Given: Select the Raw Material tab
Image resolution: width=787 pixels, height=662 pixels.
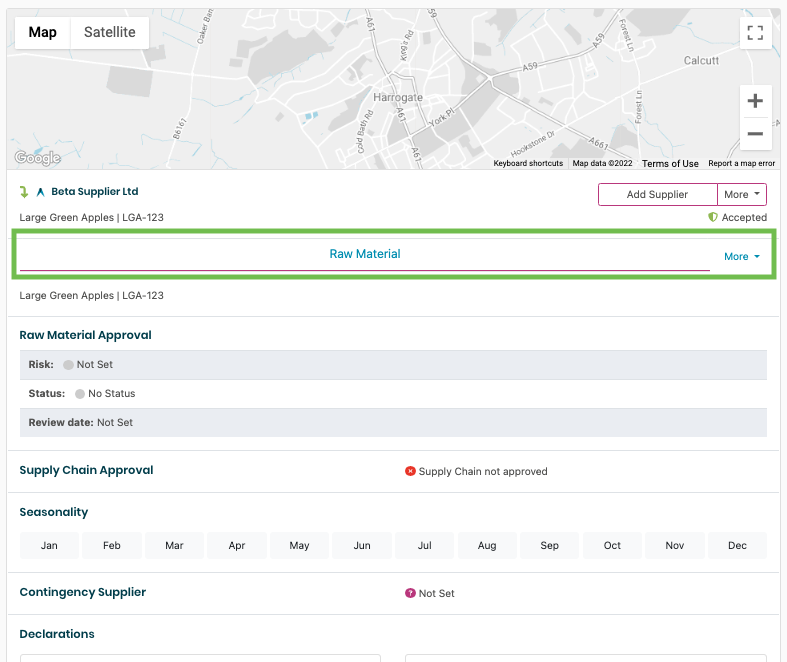Looking at the screenshot, I should 364,254.
